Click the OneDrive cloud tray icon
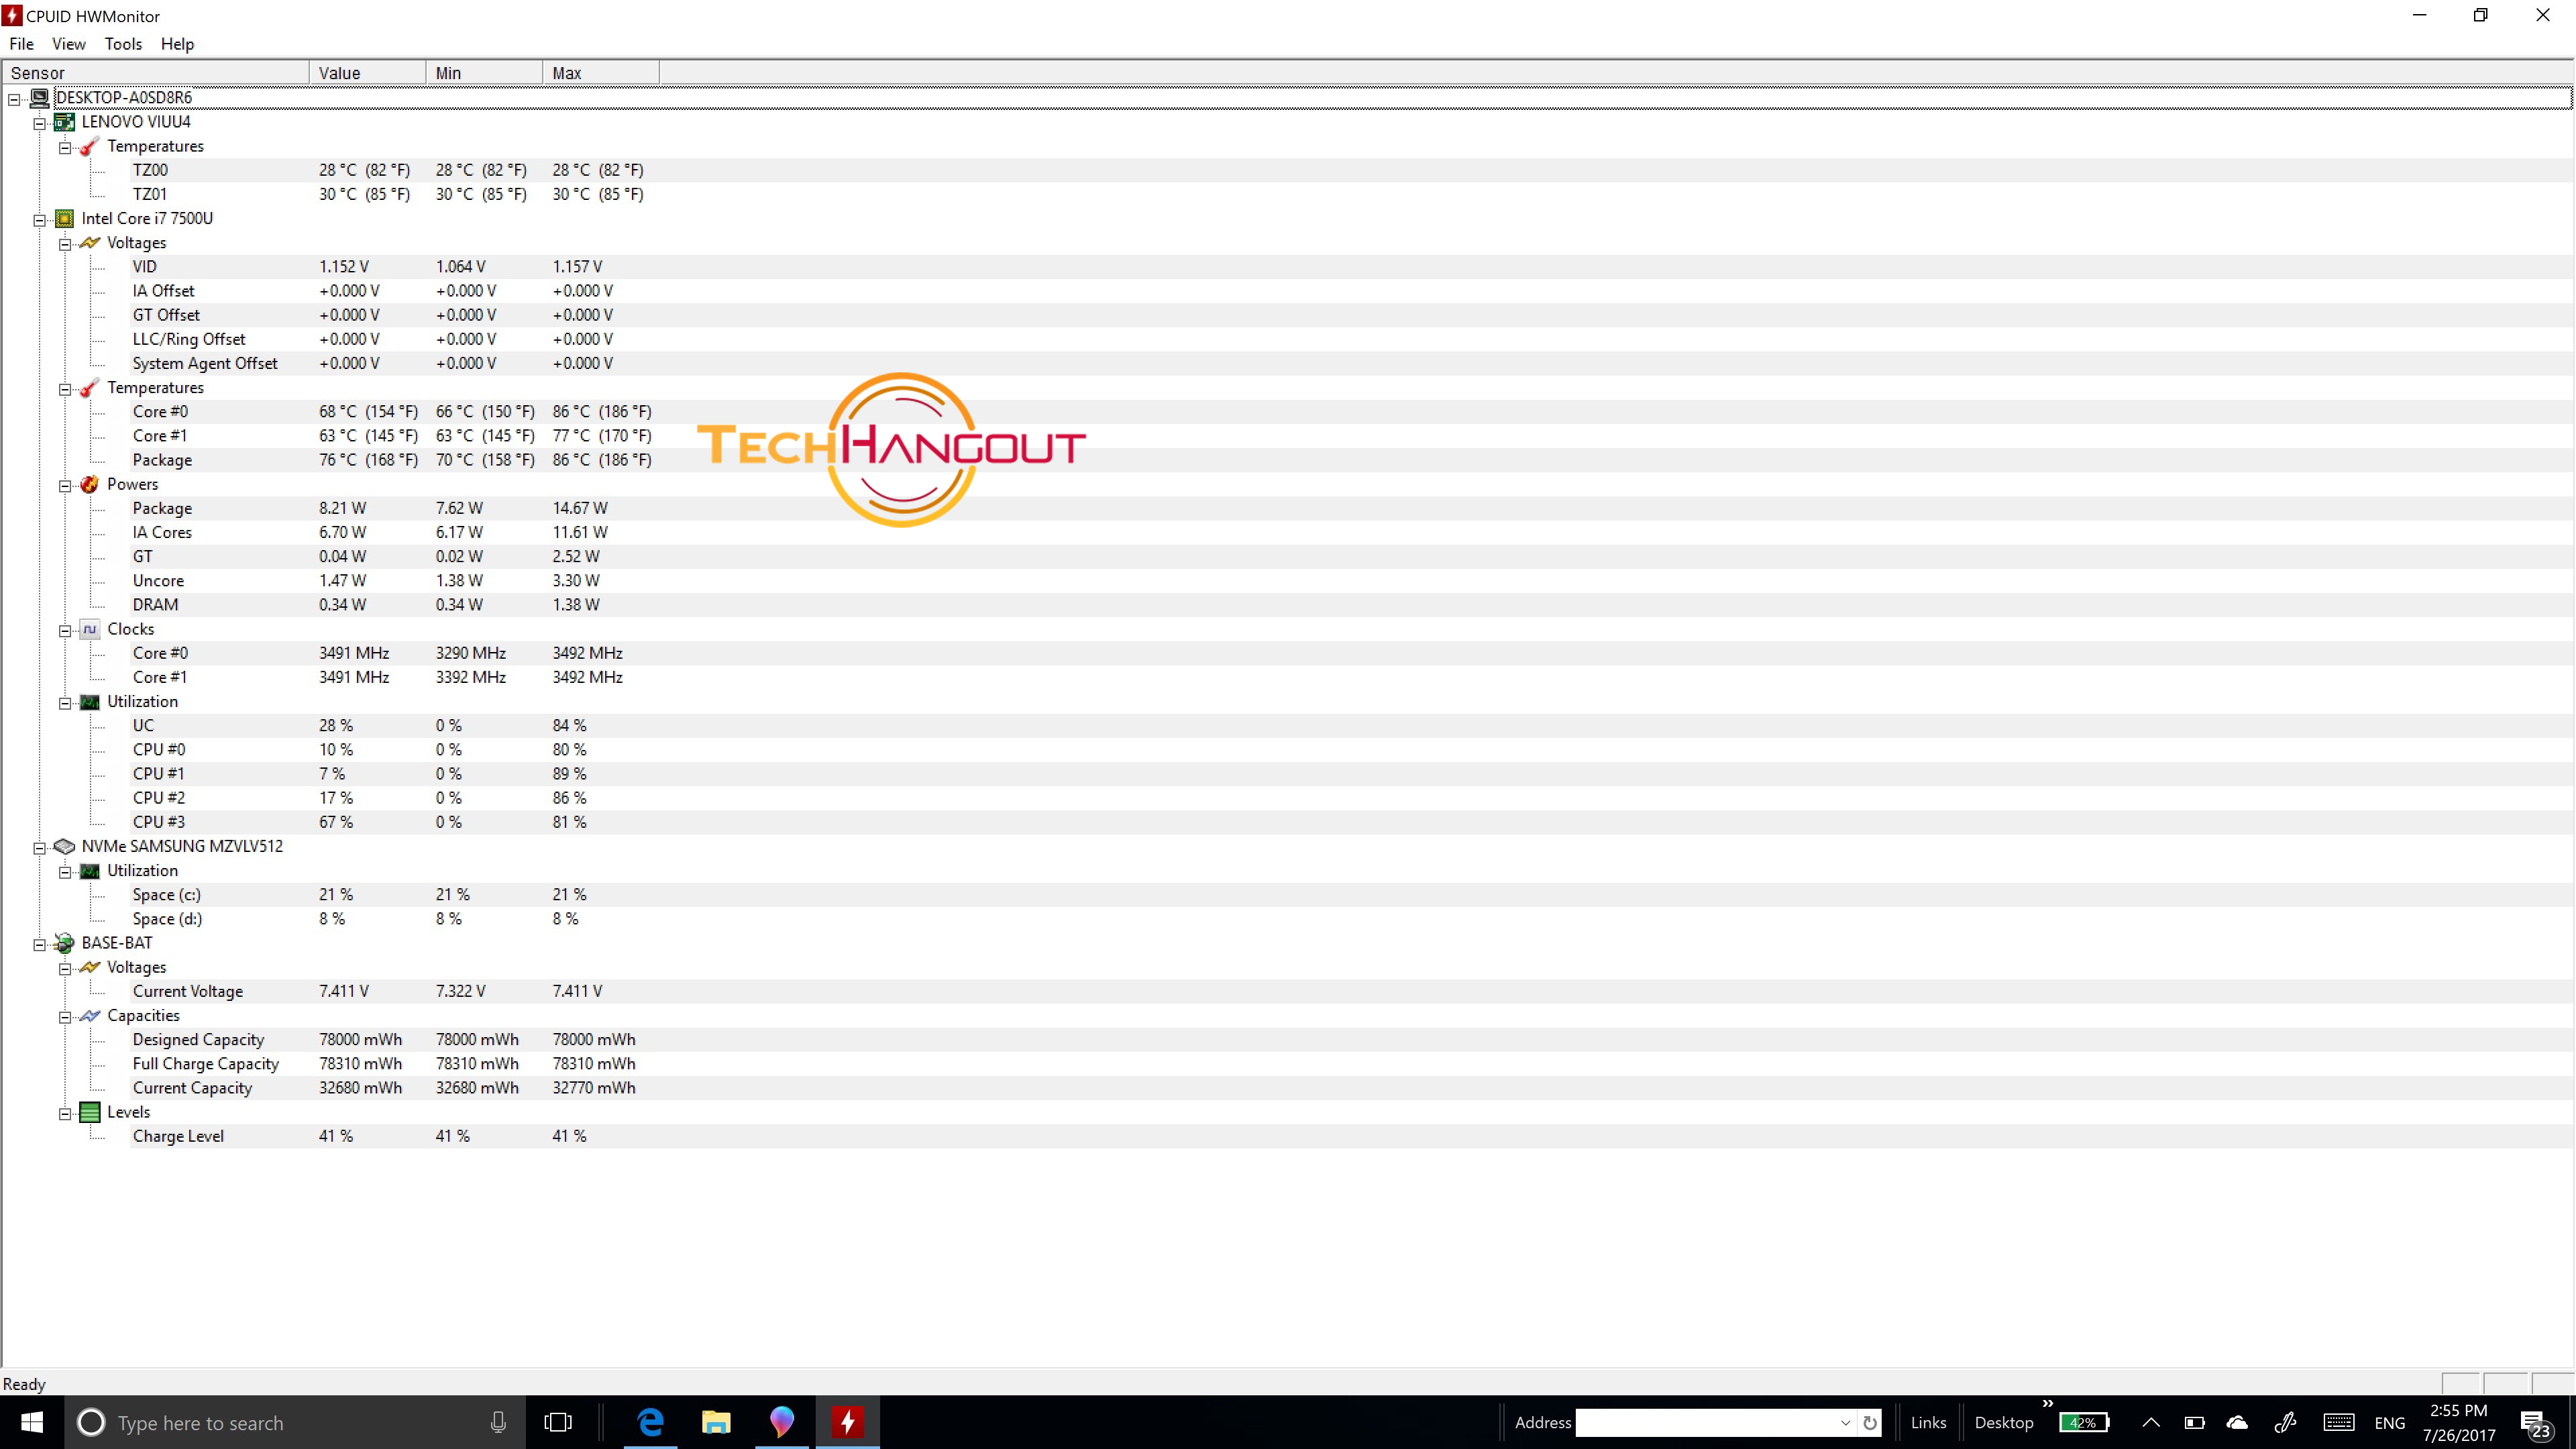 2238,1422
